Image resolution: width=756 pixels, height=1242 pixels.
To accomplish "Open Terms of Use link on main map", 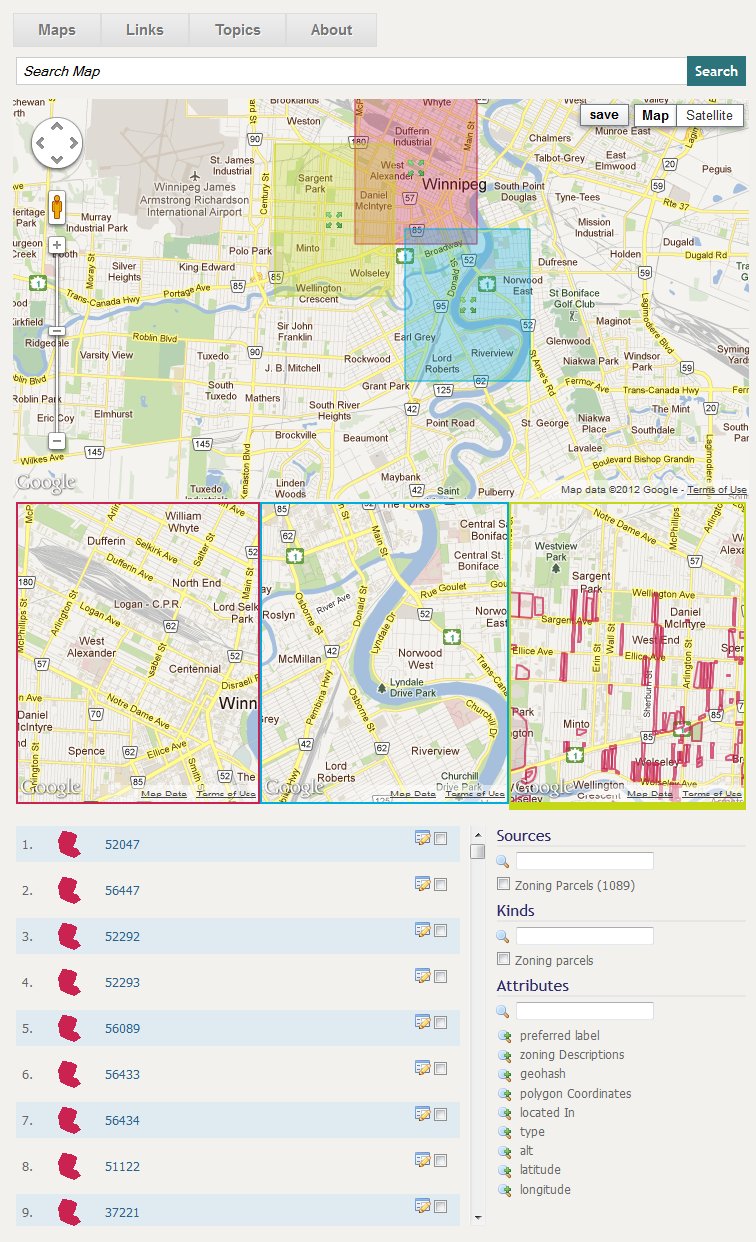I will coord(717,490).
